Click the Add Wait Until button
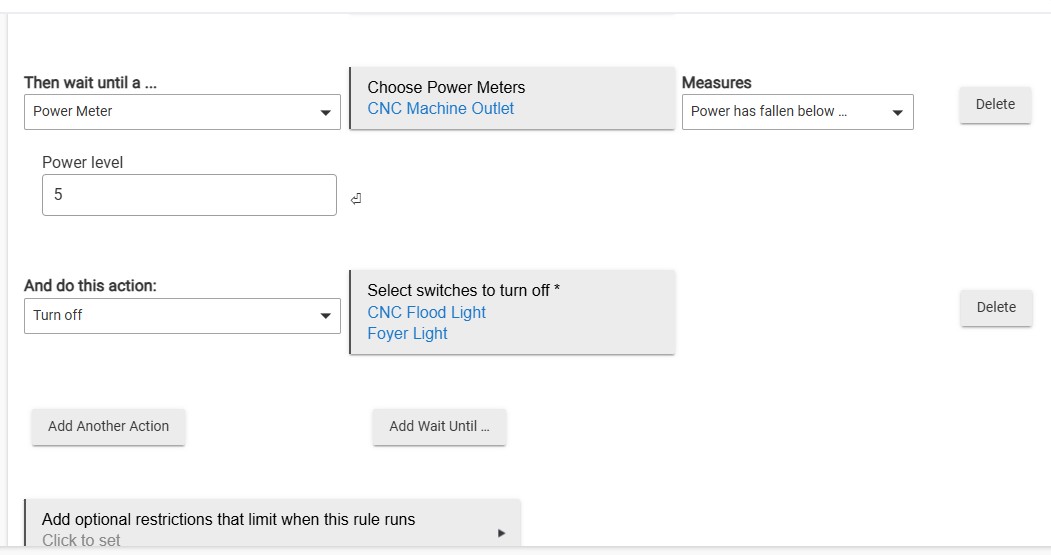This screenshot has height=555, width=1051. (x=439, y=426)
